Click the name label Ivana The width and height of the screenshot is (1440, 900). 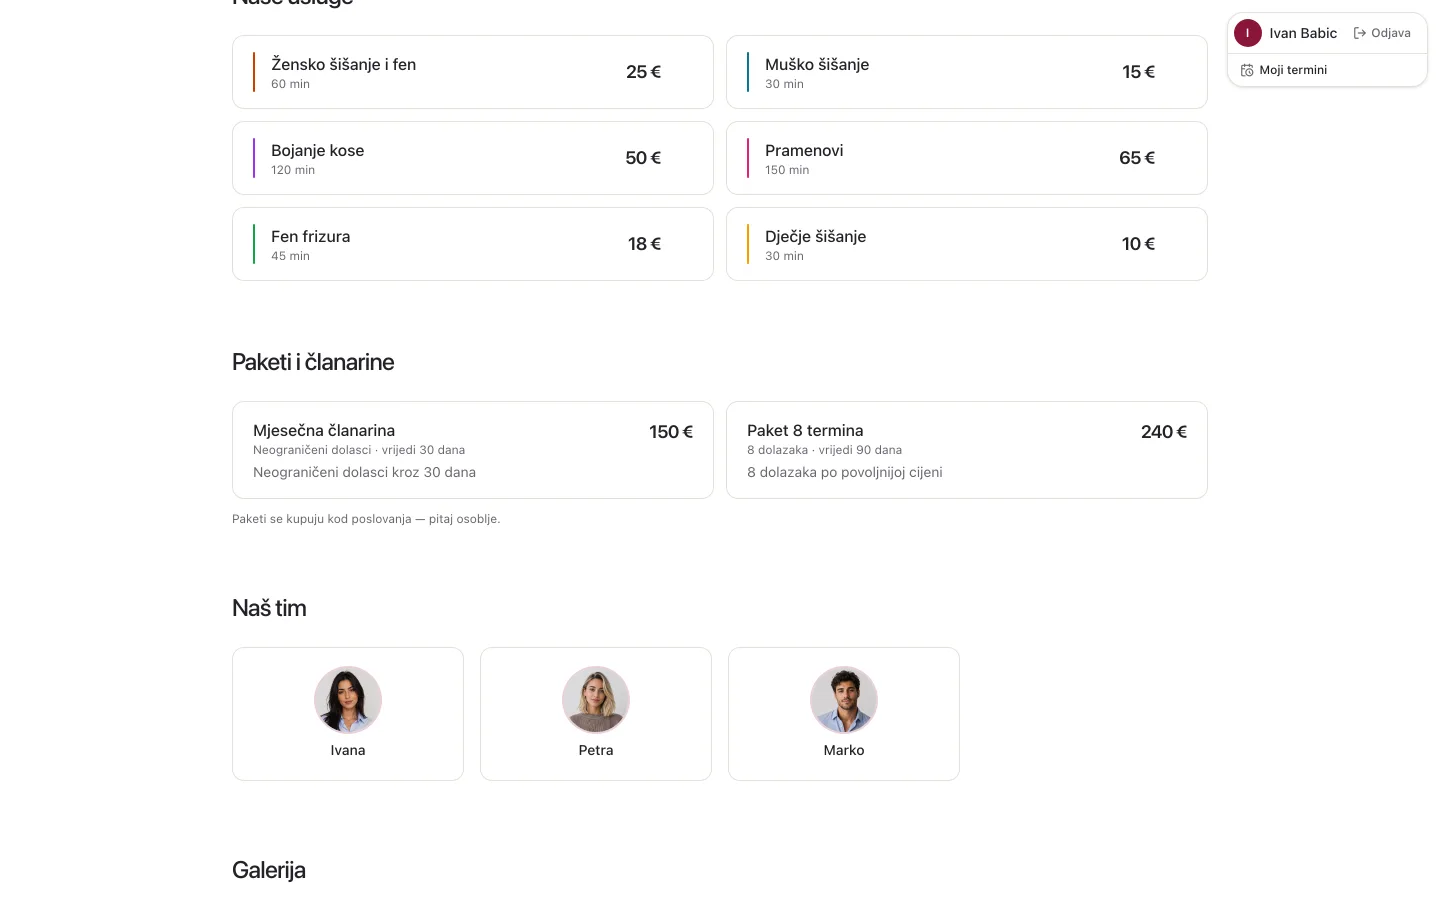click(348, 750)
